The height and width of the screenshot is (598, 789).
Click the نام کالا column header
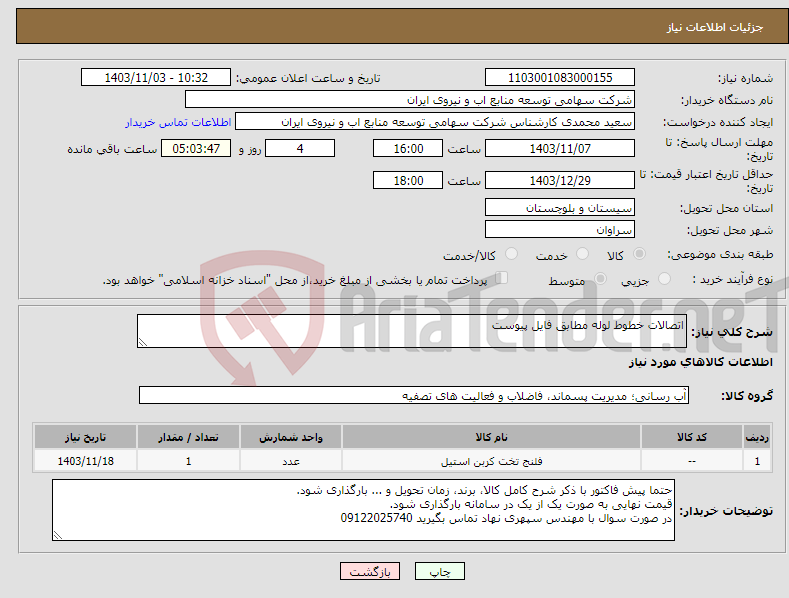click(x=491, y=437)
